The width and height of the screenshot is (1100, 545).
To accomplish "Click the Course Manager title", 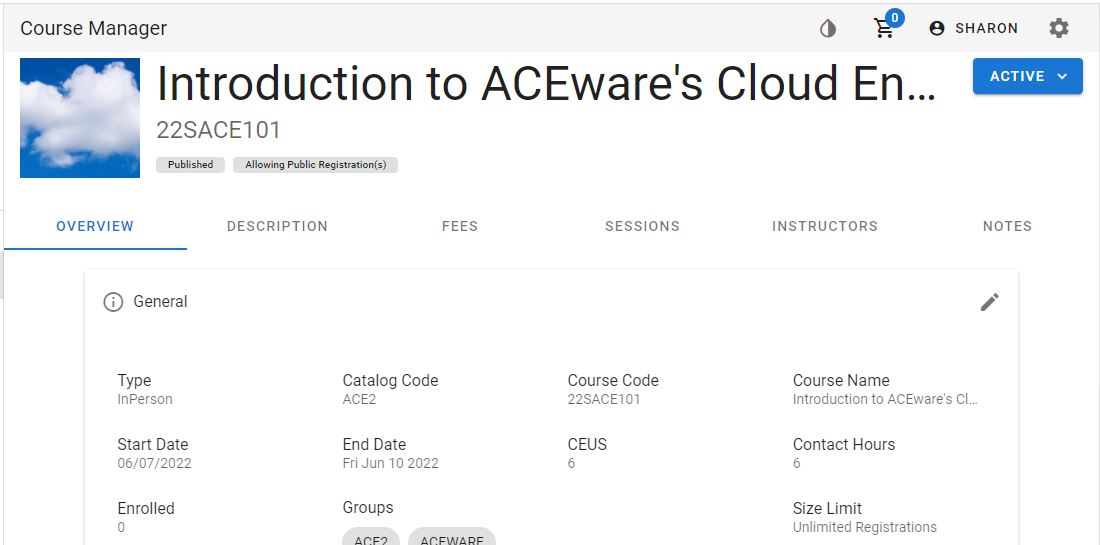I will point(93,28).
